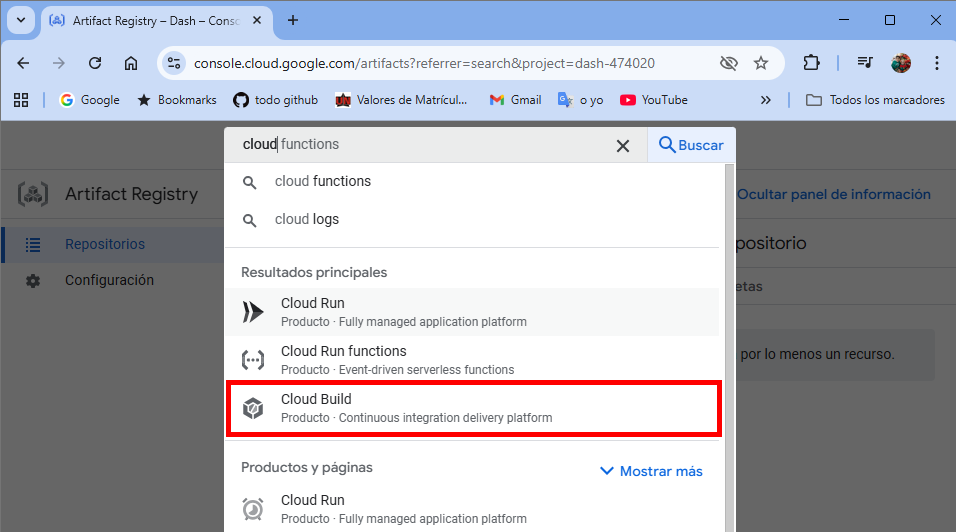Viewport: 956px width, 532px height.
Task: Open the Cloud Run functions result
Action: pos(472,360)
